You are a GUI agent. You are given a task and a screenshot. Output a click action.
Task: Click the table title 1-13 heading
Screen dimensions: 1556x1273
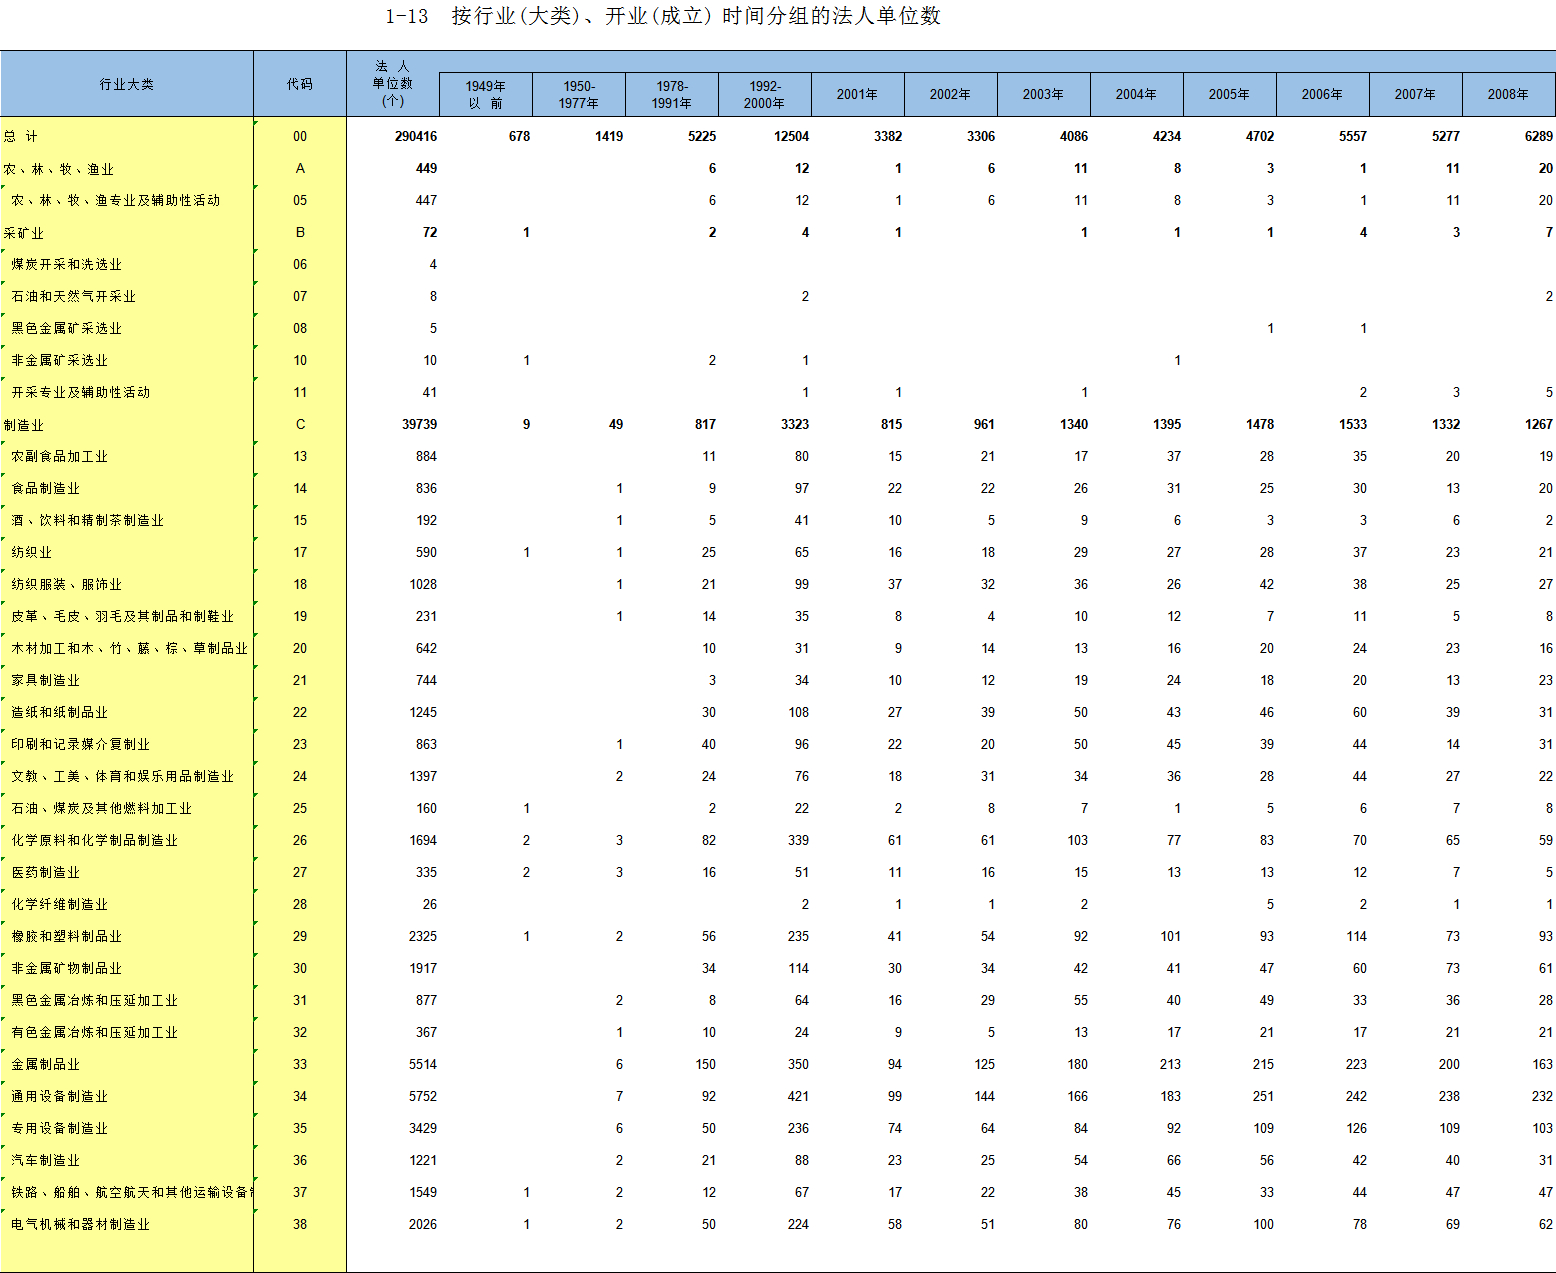(663, 16)
